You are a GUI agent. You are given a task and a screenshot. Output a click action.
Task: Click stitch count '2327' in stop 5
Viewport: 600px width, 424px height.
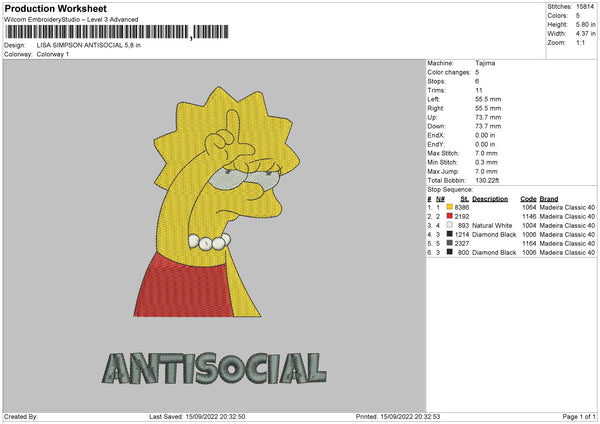tap(462, 243)
